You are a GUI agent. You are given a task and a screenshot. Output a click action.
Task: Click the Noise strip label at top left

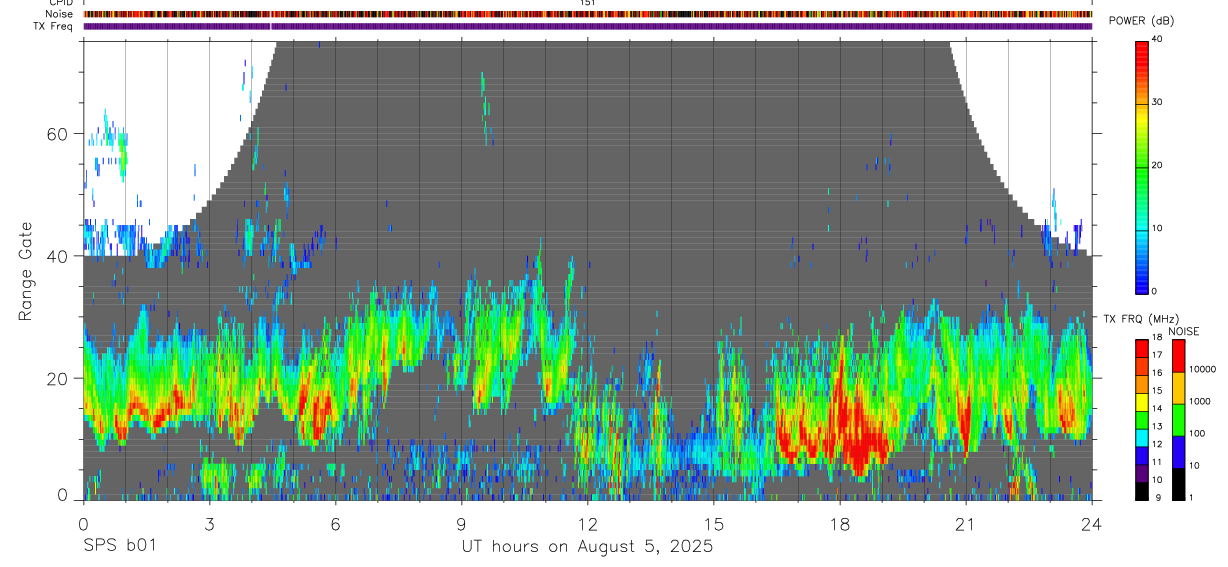point(59,15)
